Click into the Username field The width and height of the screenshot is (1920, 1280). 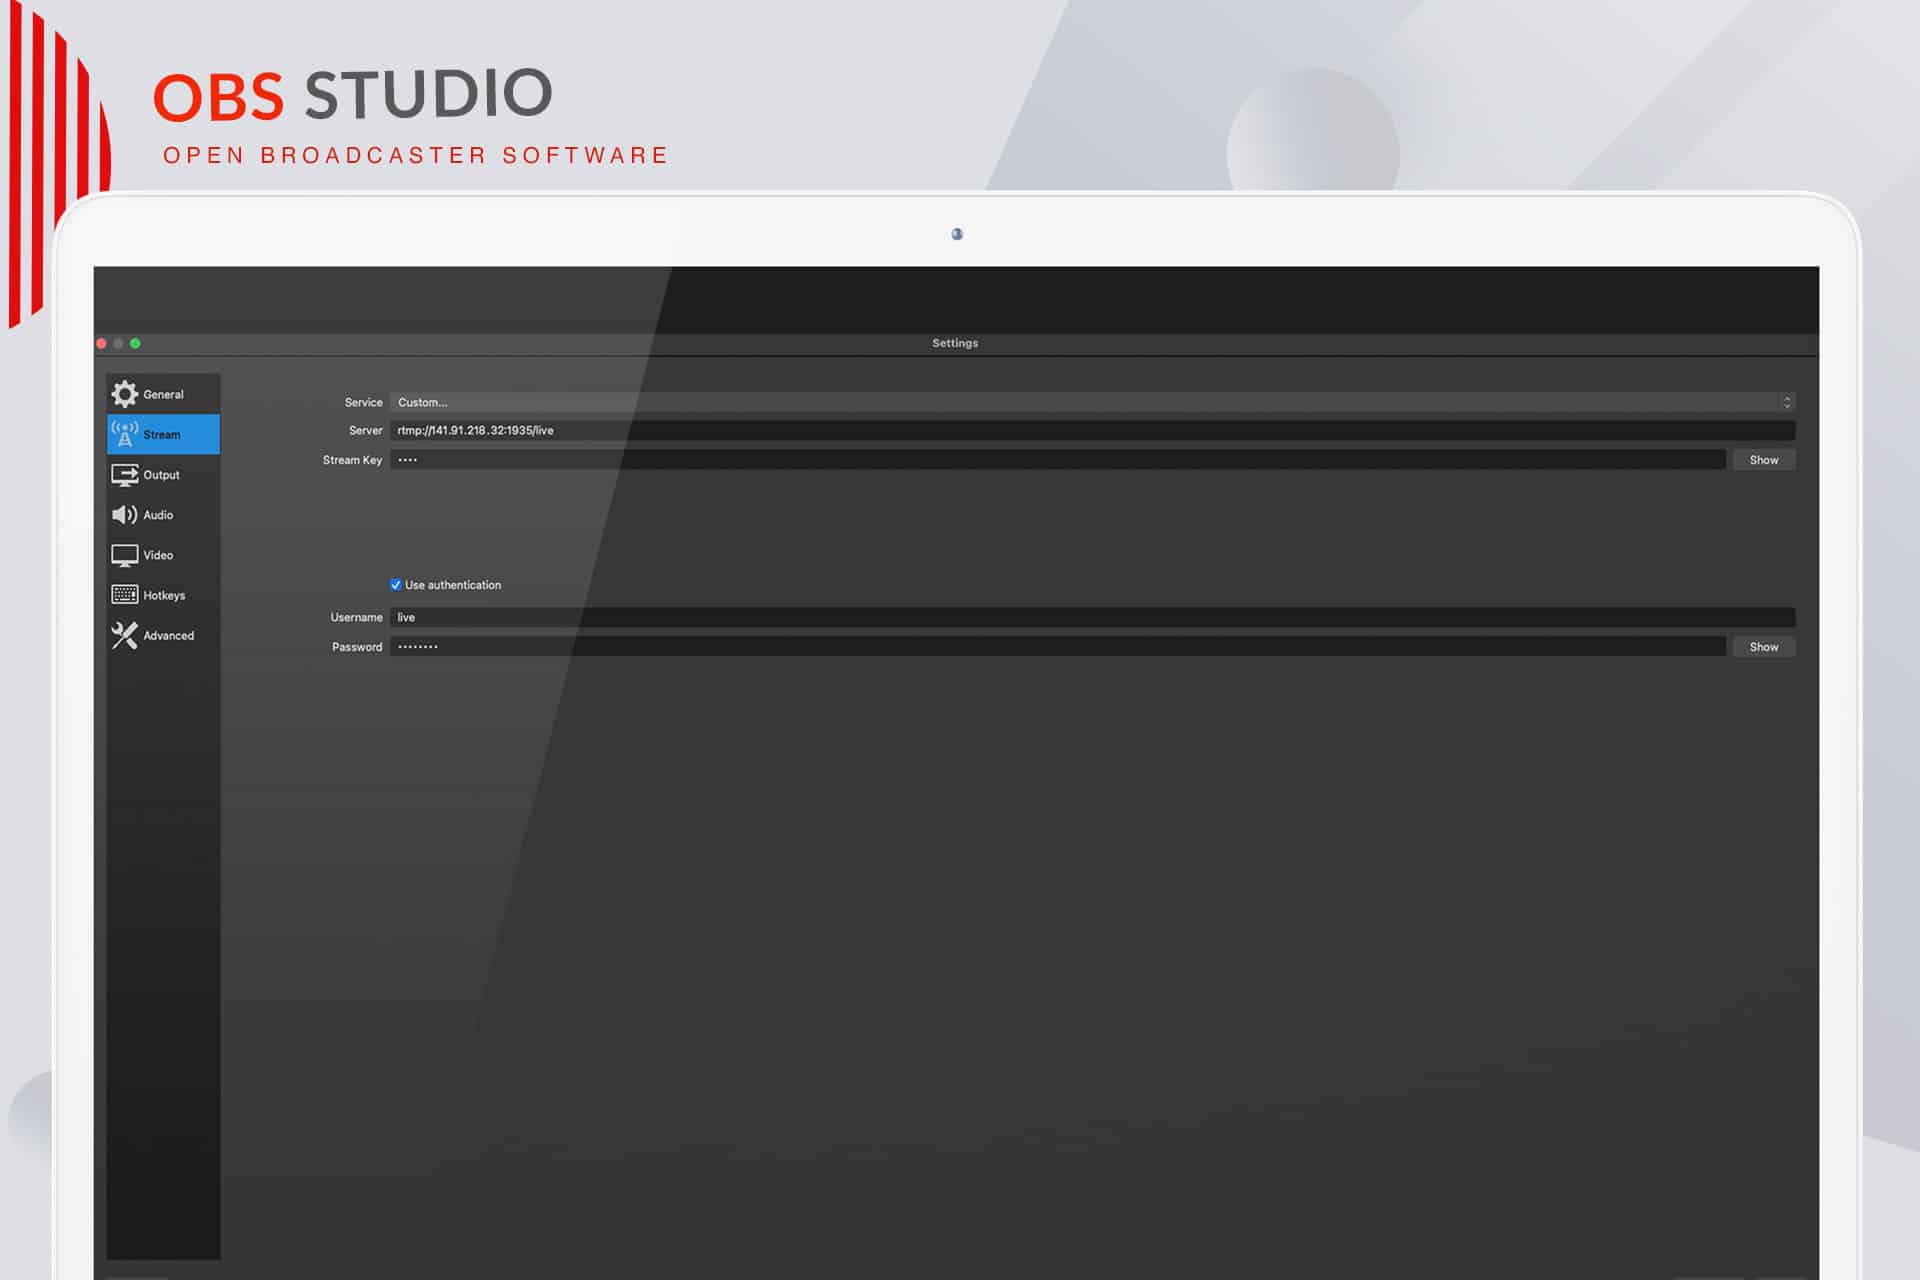pyautogui.click(x=1092, y=617)
